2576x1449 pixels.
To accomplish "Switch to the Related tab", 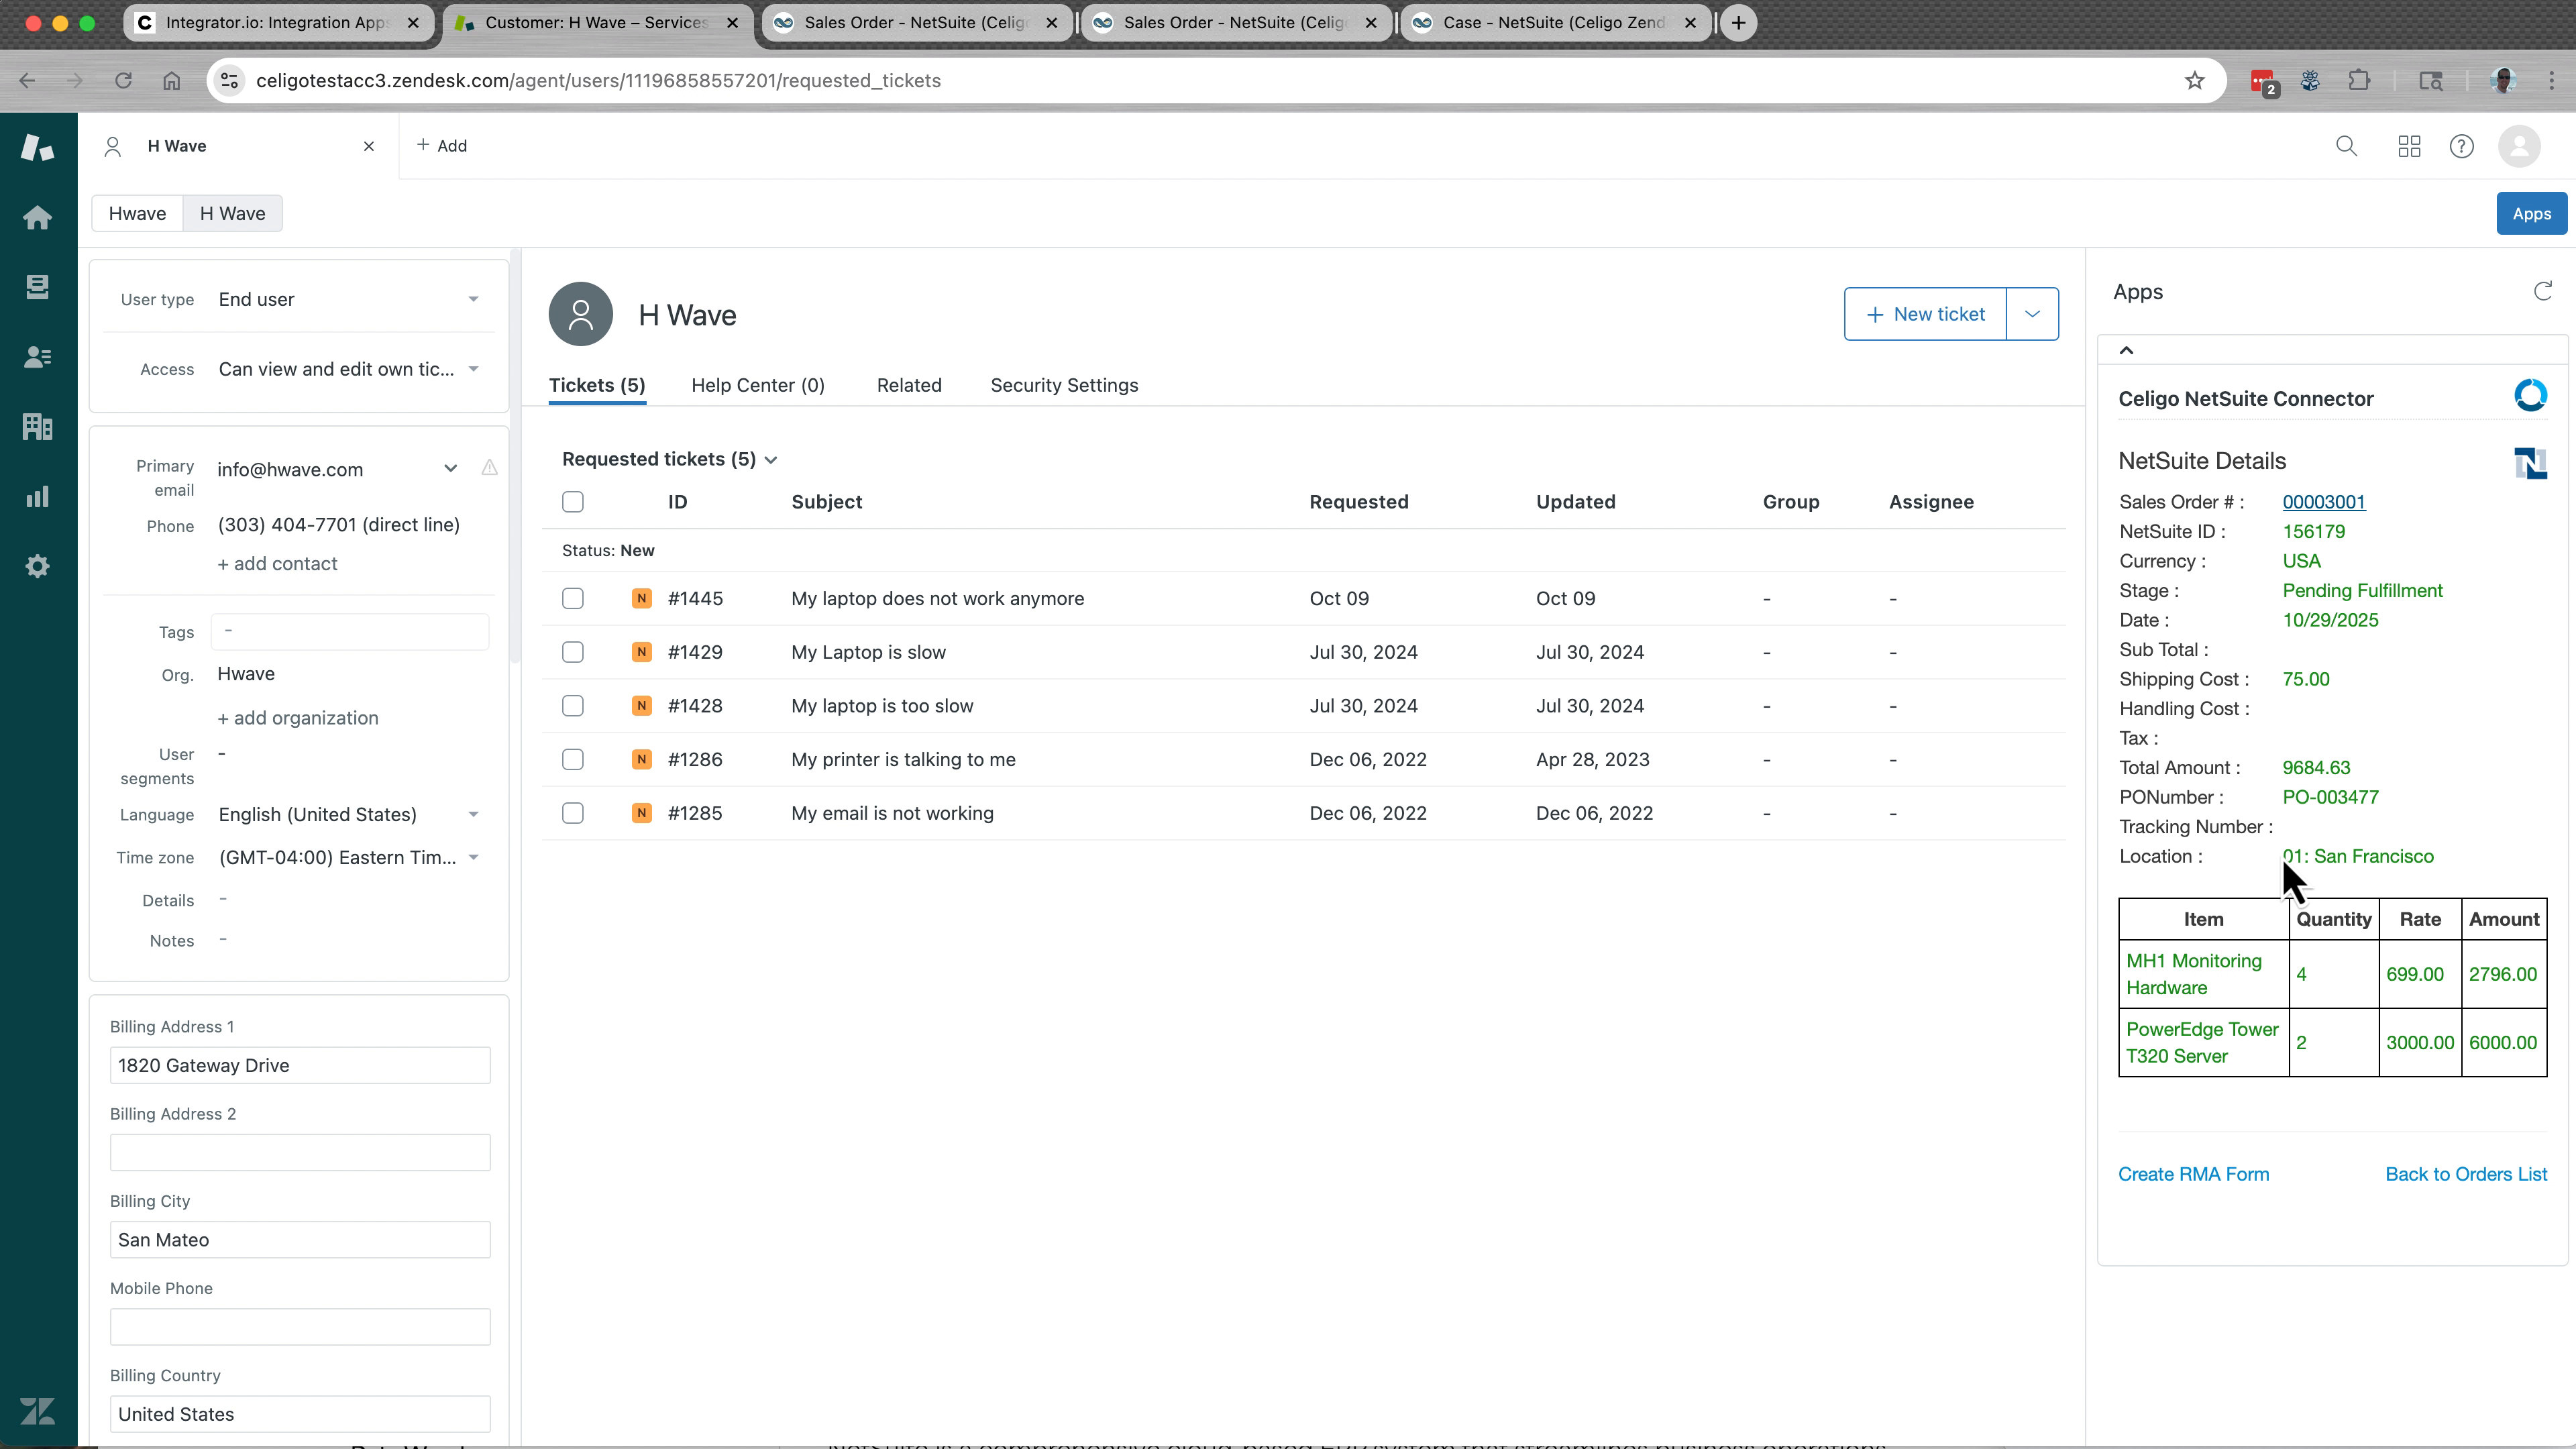I will click(909, 385).
